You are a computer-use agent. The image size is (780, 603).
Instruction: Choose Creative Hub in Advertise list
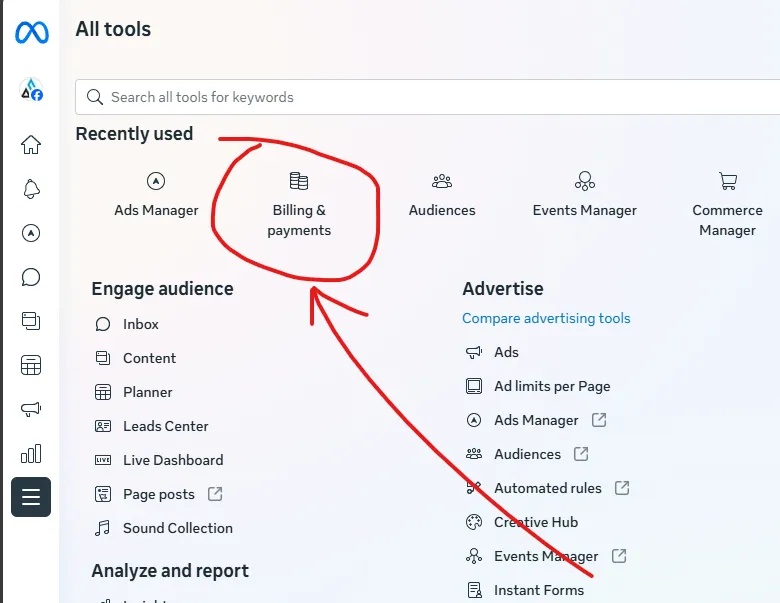(535, 522)
